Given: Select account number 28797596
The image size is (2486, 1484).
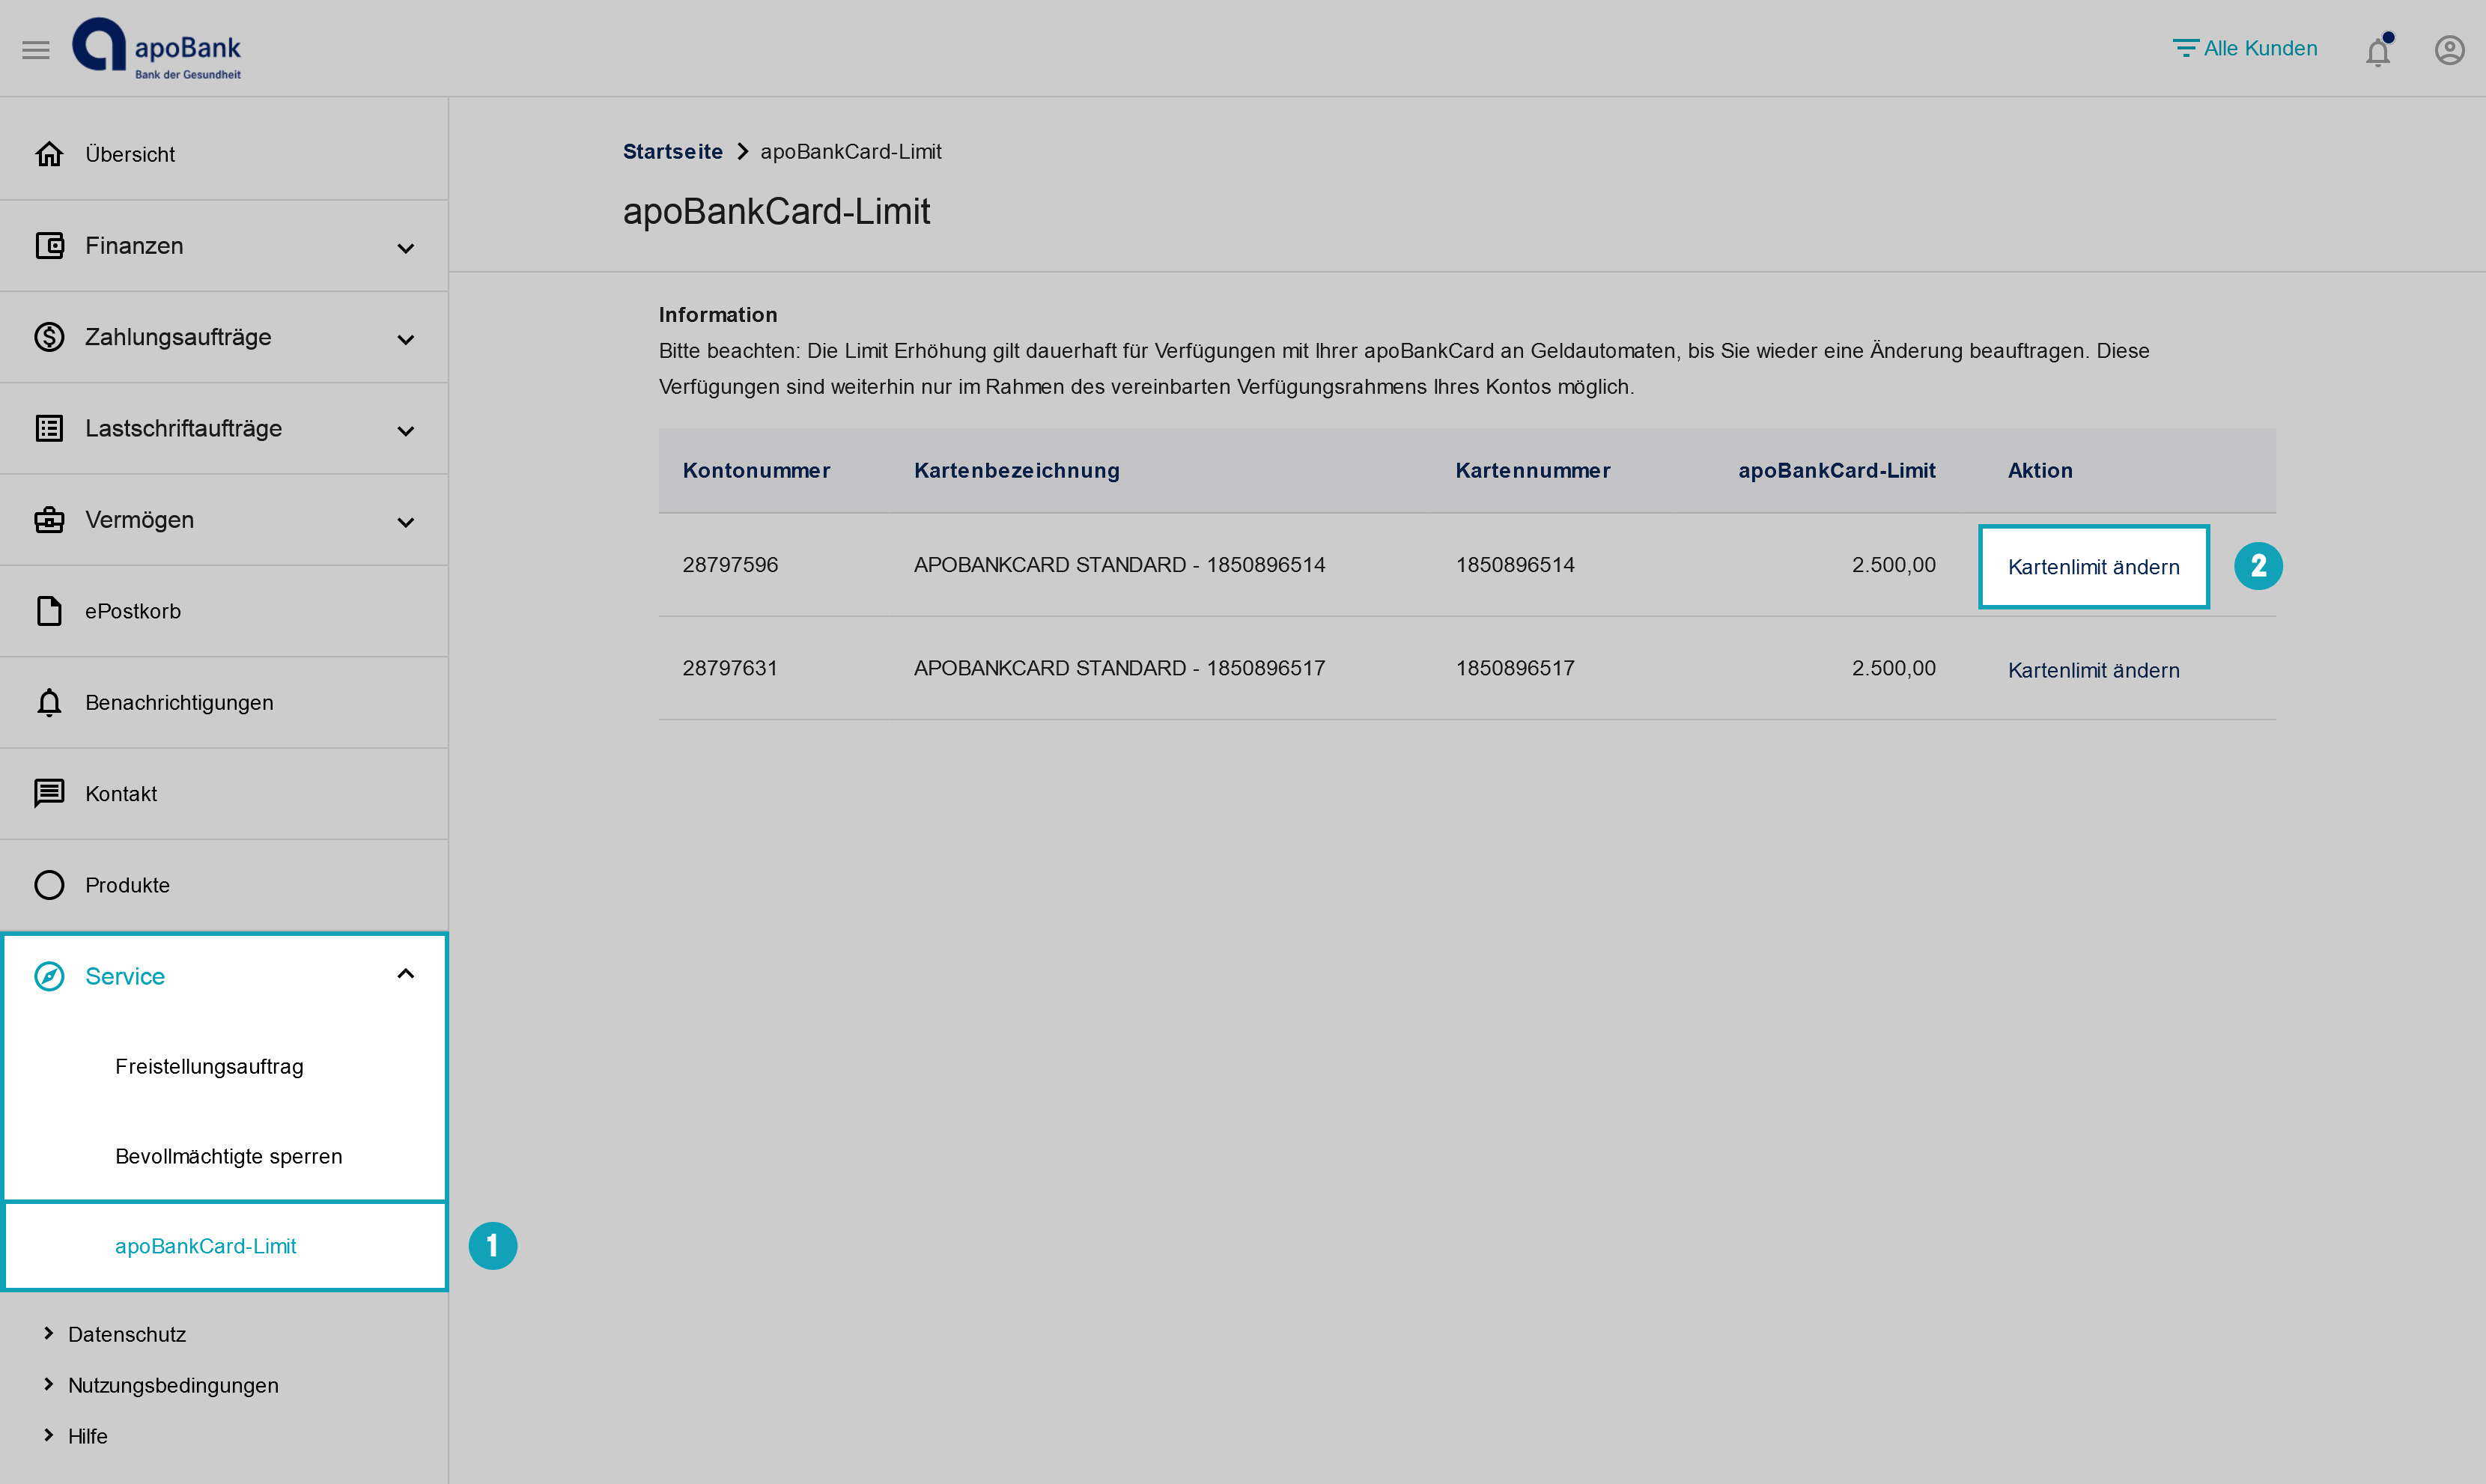Looking at the screenshot, I should point(730,565).
